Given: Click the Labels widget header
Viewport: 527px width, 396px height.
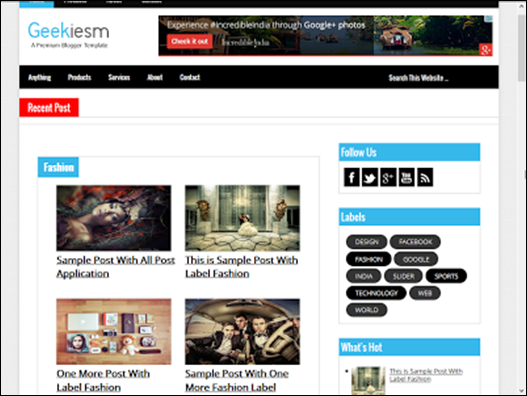Looking at the screenshot, I should click(409, 217).
